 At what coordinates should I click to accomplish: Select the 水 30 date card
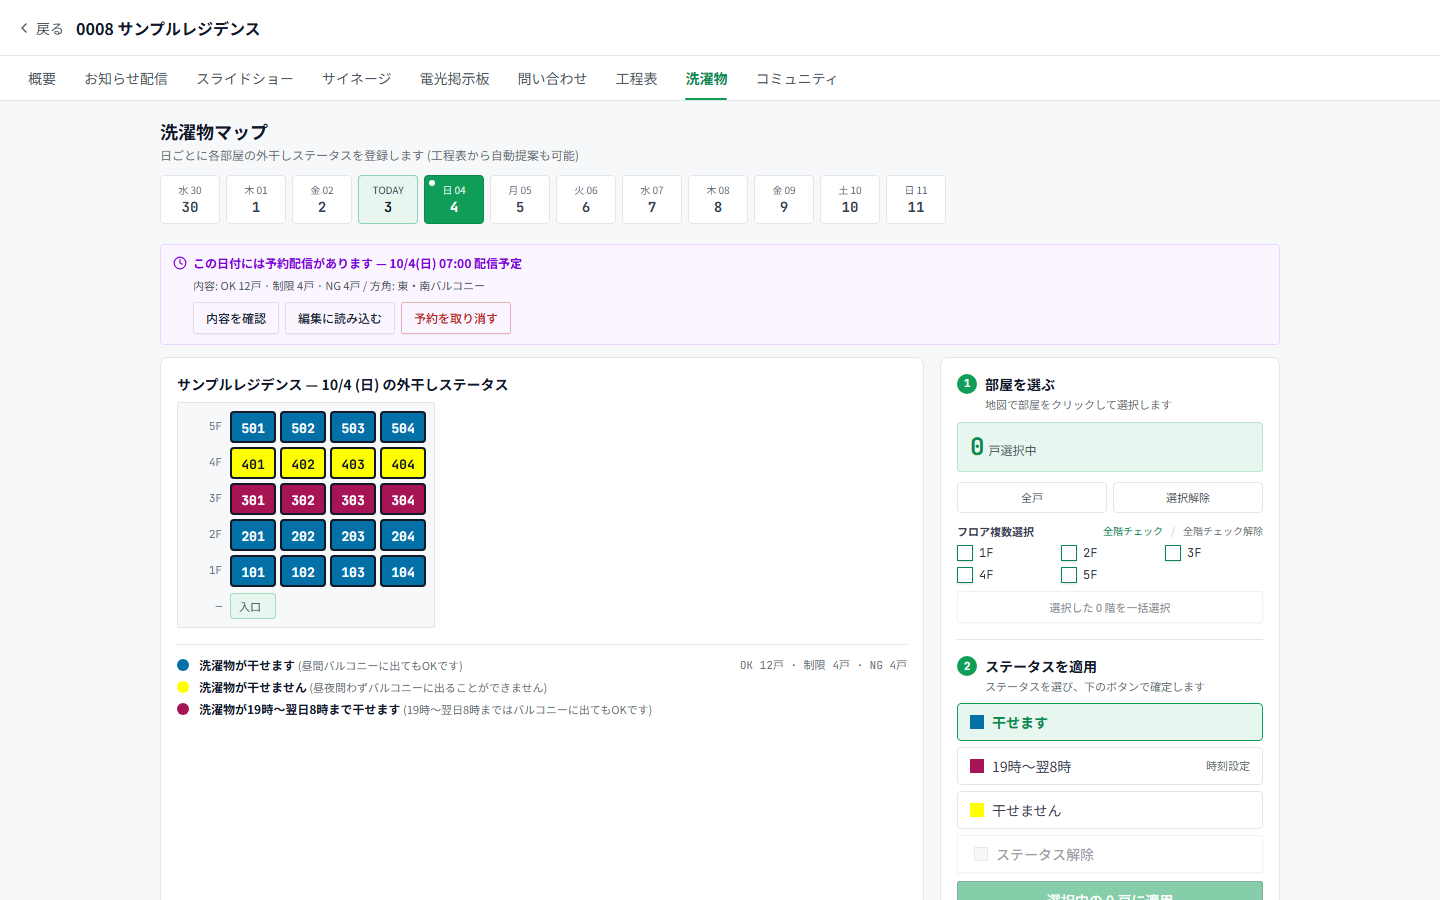190,199
